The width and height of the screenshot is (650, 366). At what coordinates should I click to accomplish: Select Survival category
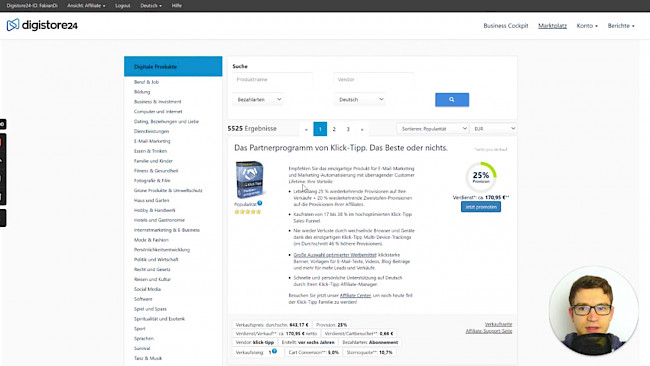pyautogui.click(x=142, y=349)
